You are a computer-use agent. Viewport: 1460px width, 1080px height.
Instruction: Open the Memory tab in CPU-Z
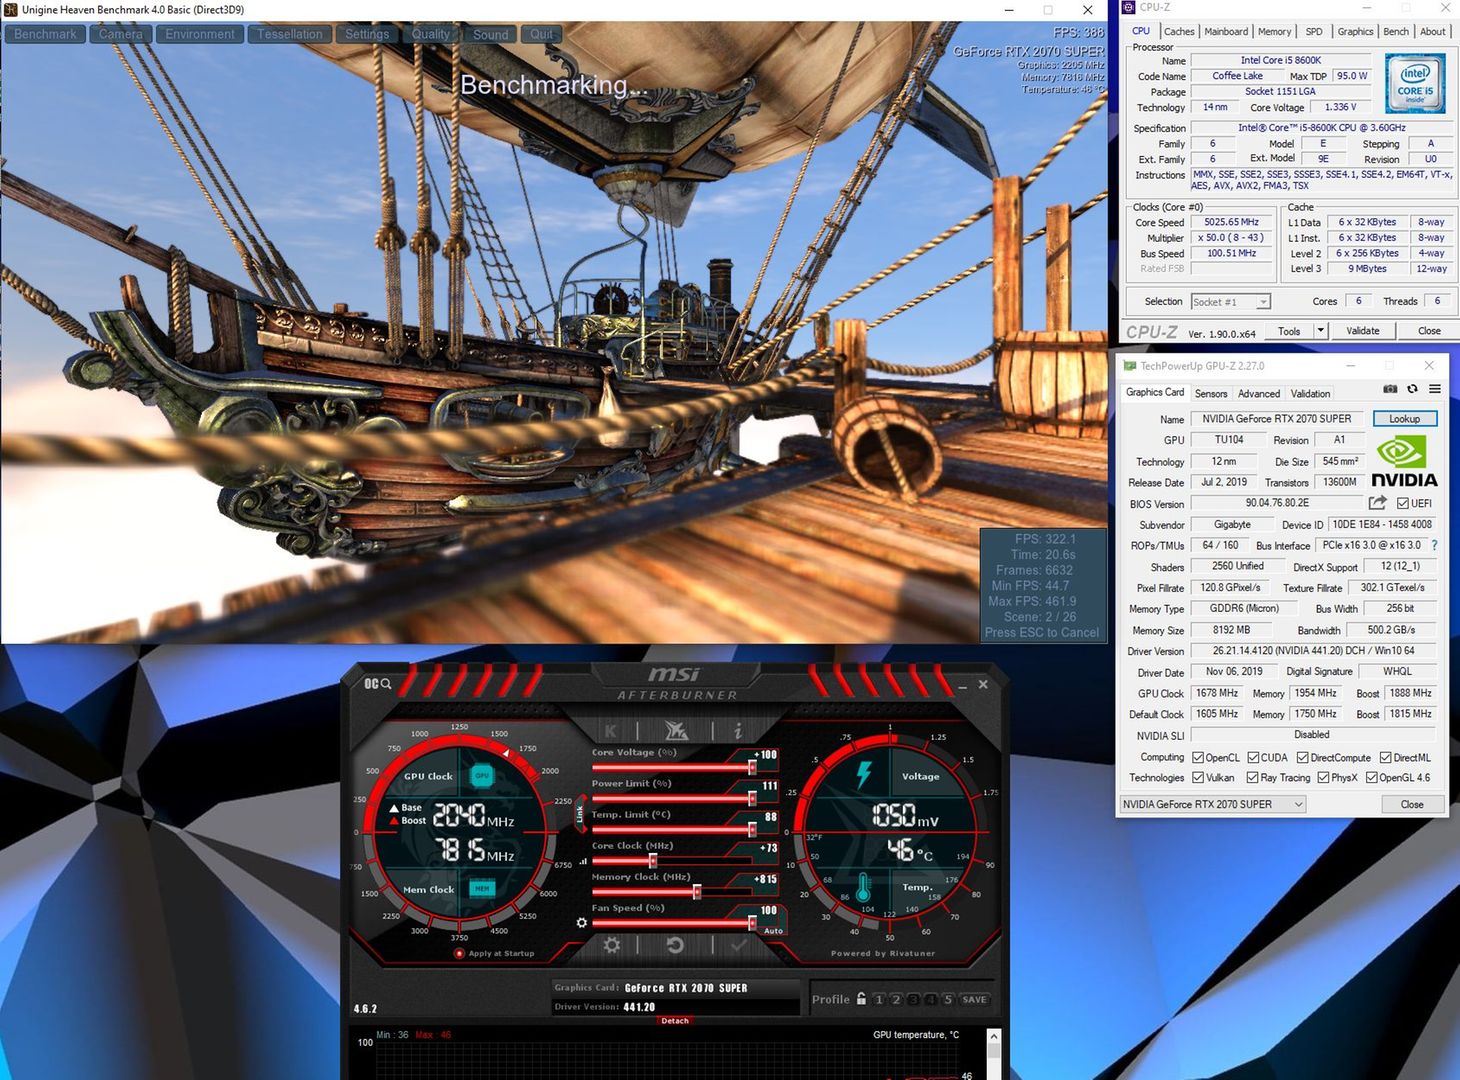(1275, 32)
